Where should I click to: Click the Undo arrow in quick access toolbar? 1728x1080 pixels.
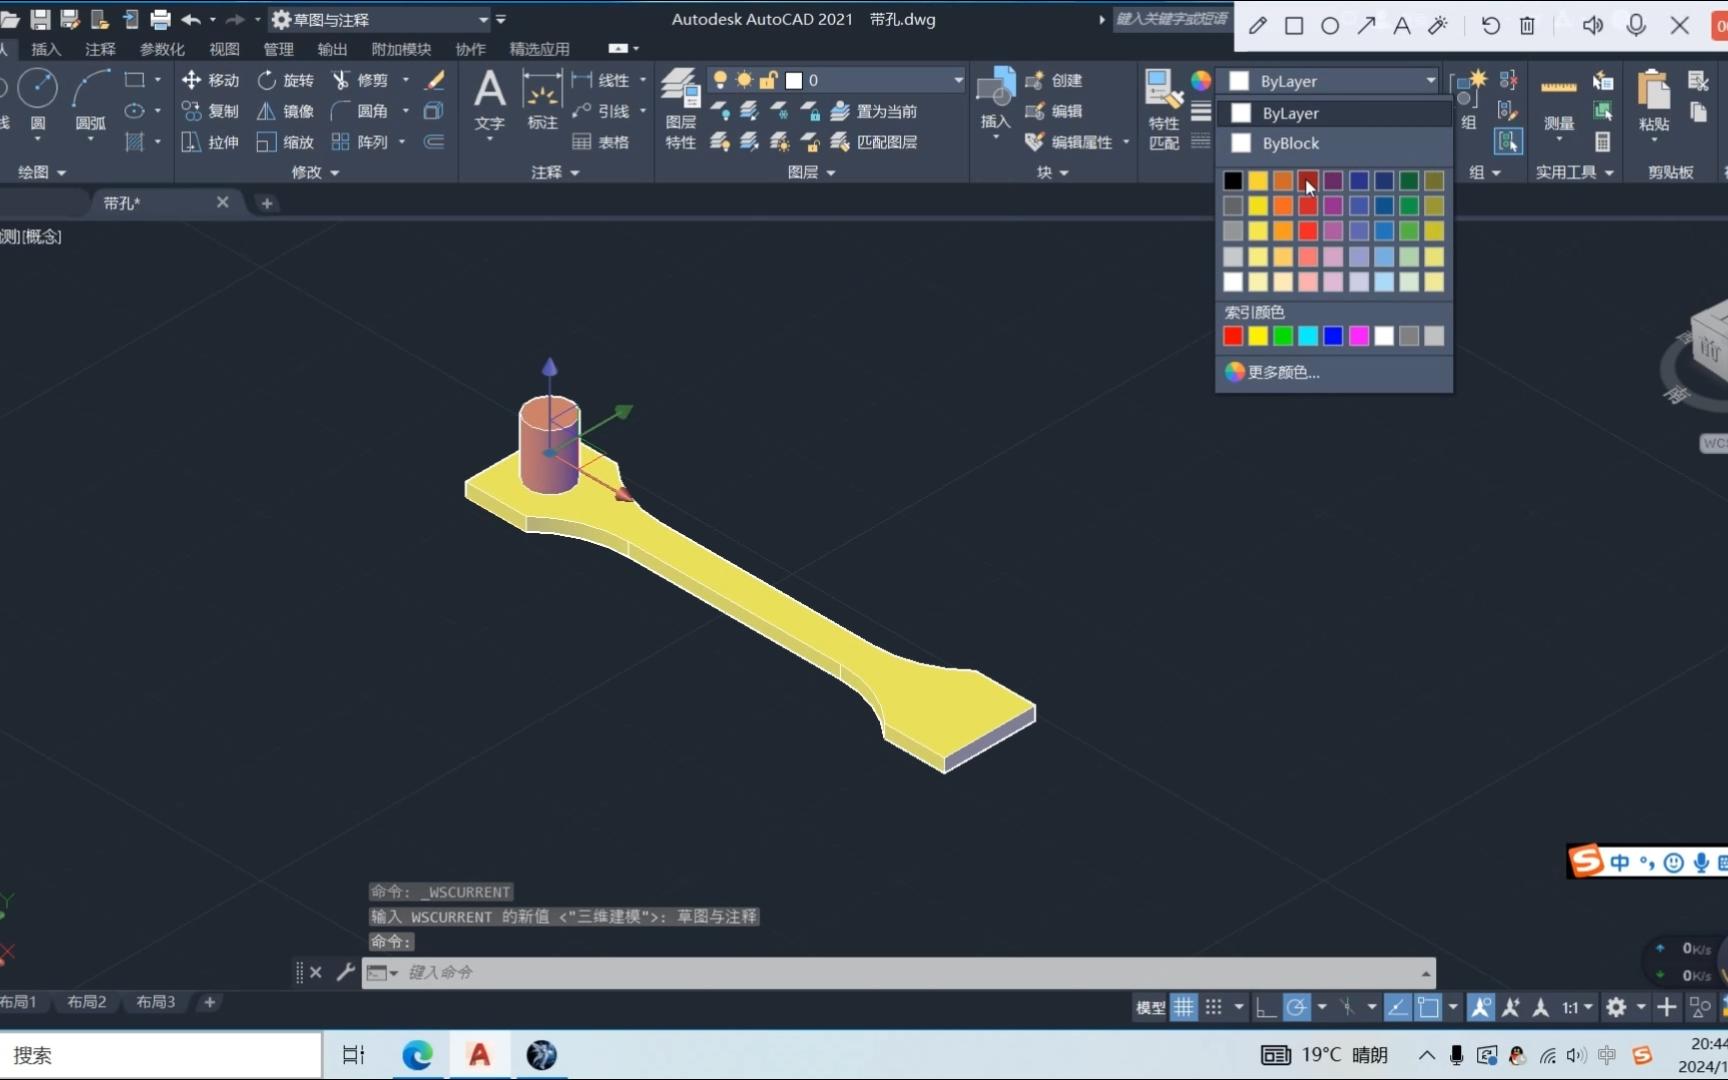pyautogui.click(x=190, y=19)
